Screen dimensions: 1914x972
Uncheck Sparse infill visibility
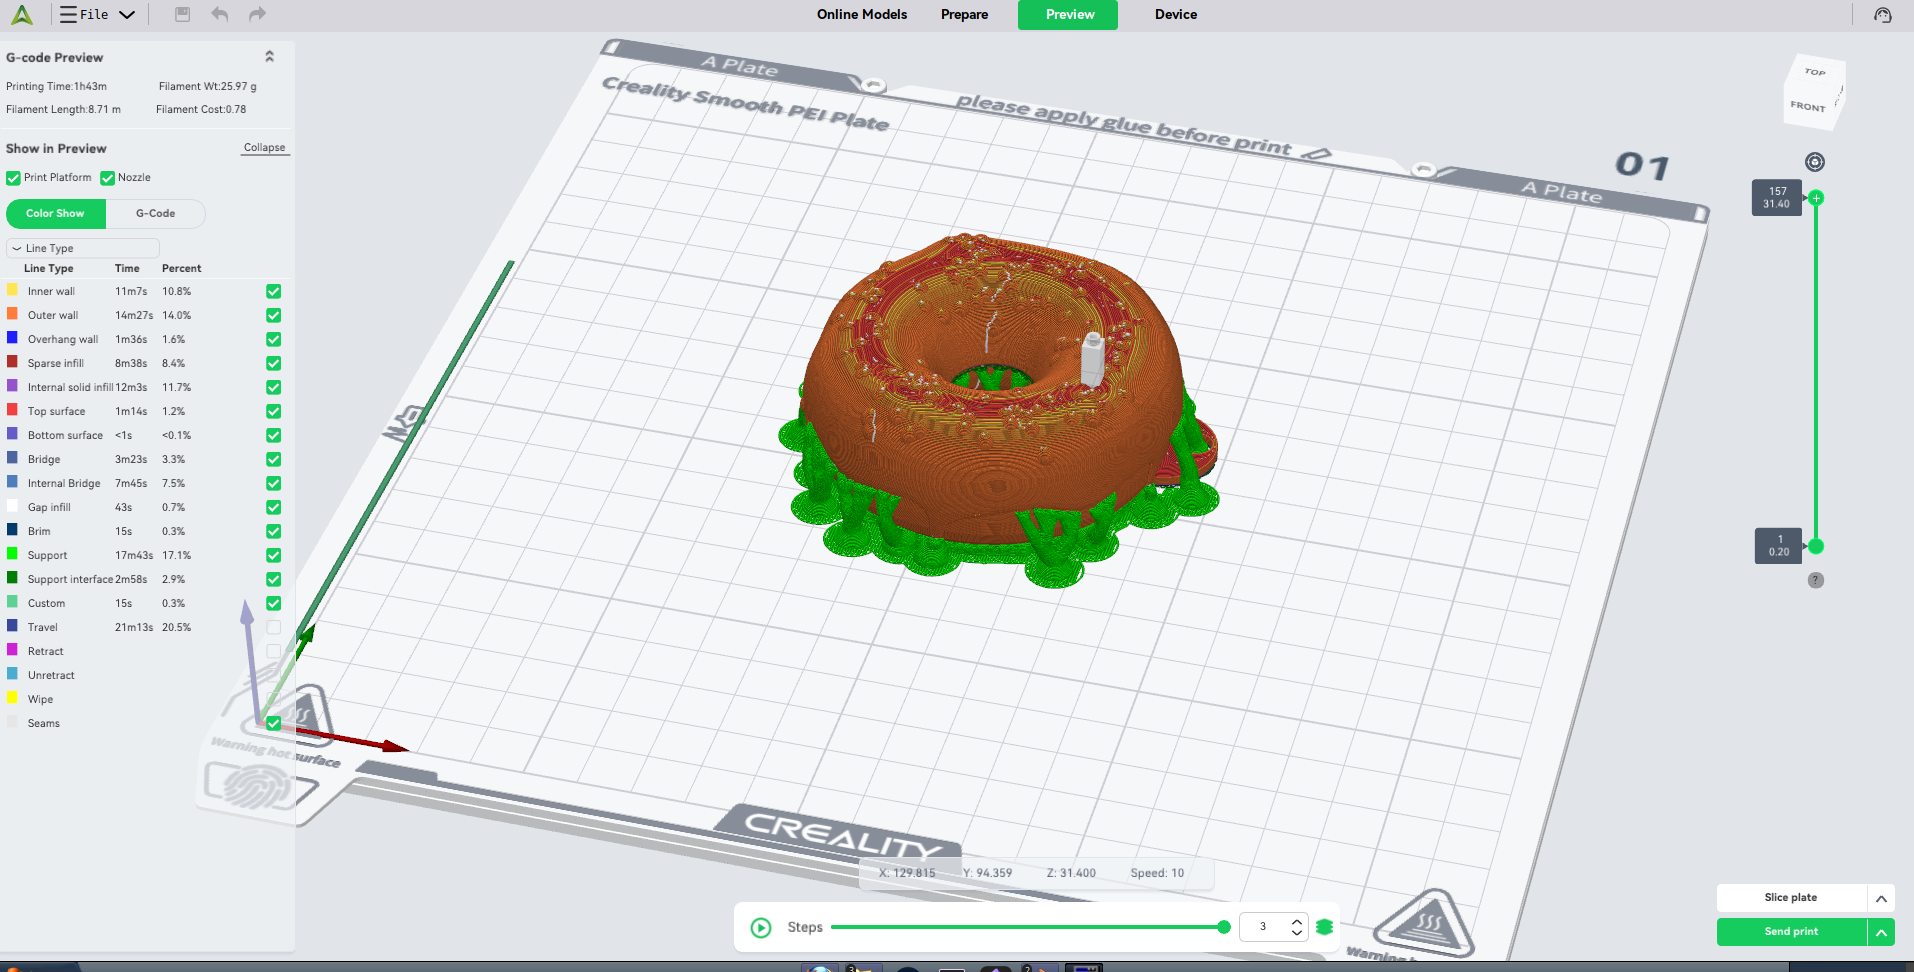pos(273,363)
